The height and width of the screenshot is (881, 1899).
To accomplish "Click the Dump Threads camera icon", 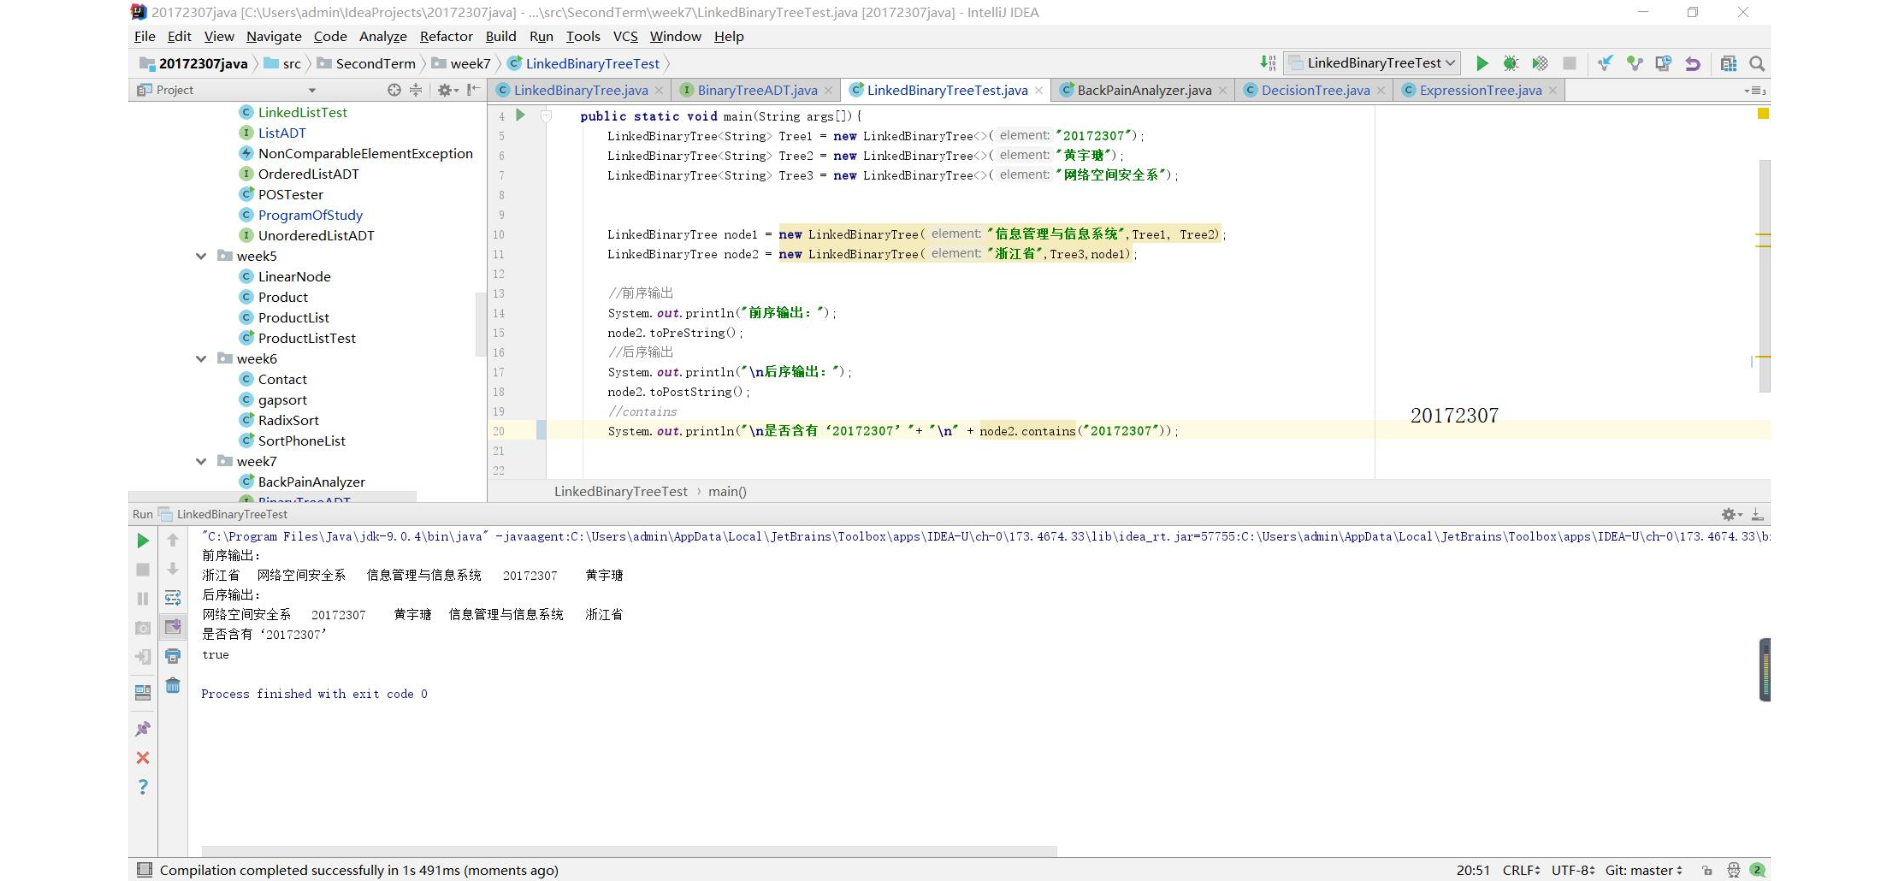I will click(143, 628).
